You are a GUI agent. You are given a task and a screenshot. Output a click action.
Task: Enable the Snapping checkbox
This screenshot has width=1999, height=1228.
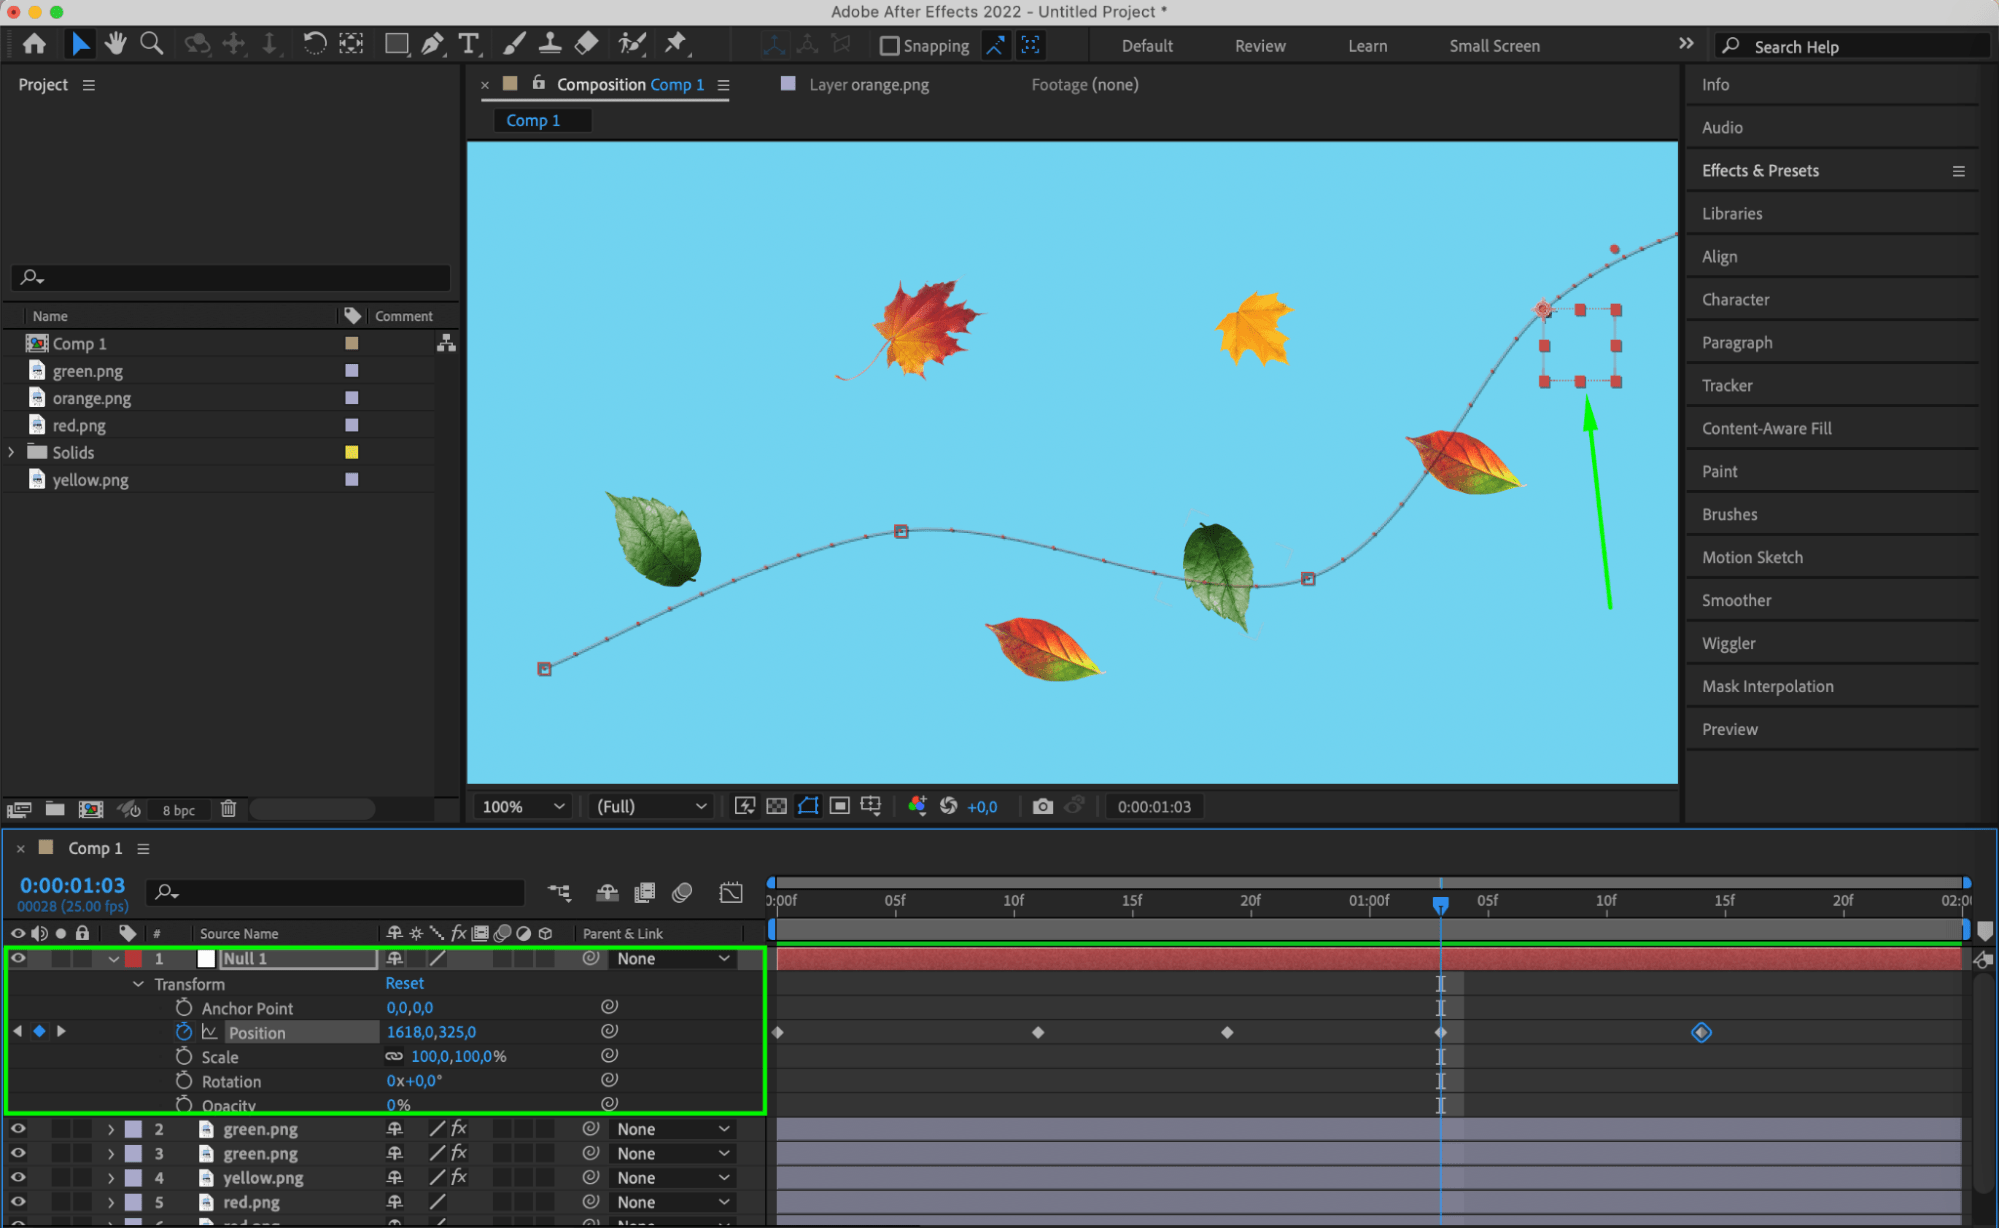pyautogui.click(x=889, y=46)
